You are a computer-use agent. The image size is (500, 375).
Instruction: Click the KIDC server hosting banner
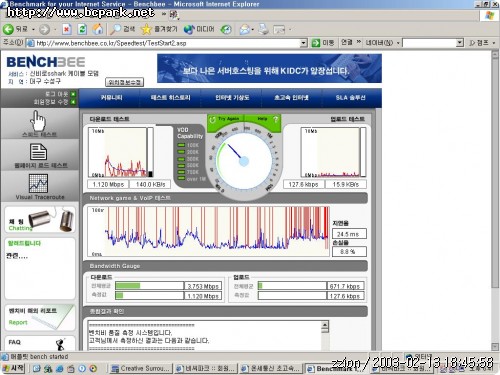[x=269, y=68]
